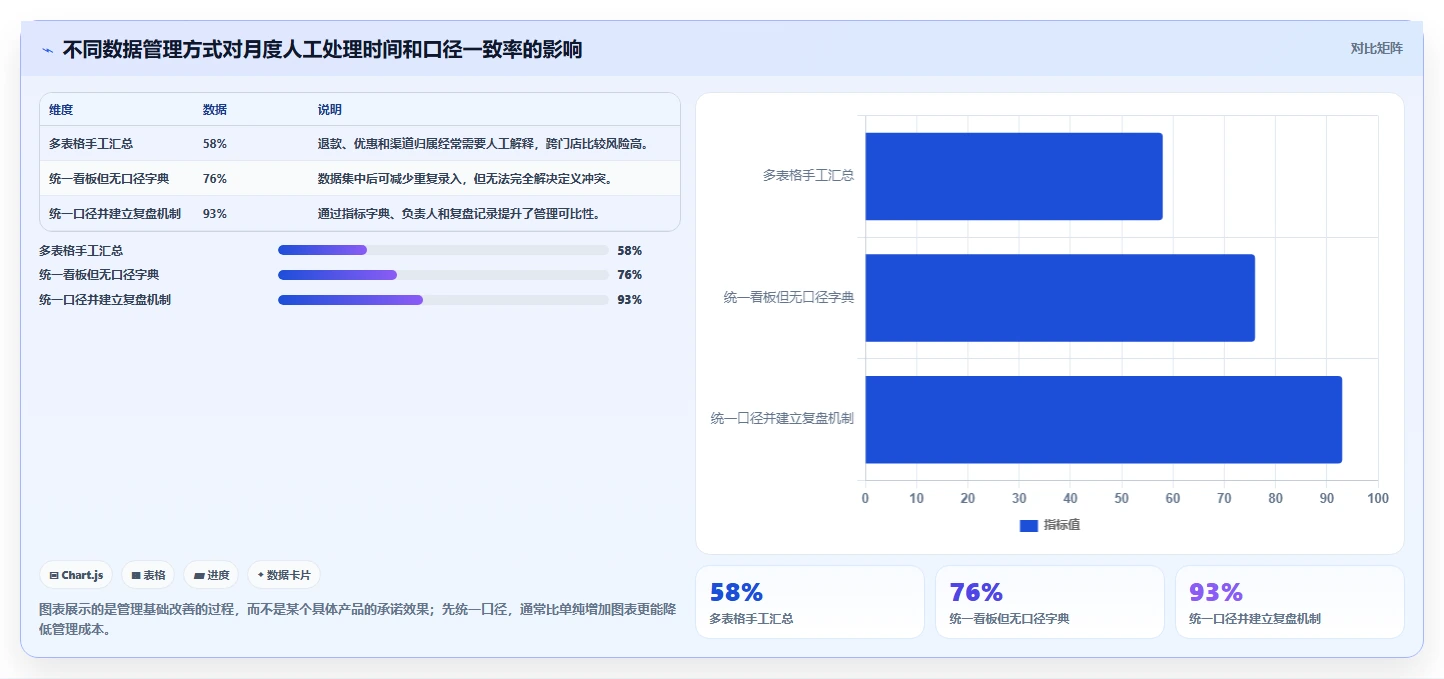Click the Chart.js tag chip
Image resolution: width=1444 pixels, height=679 pixels.
coord(76,575)
